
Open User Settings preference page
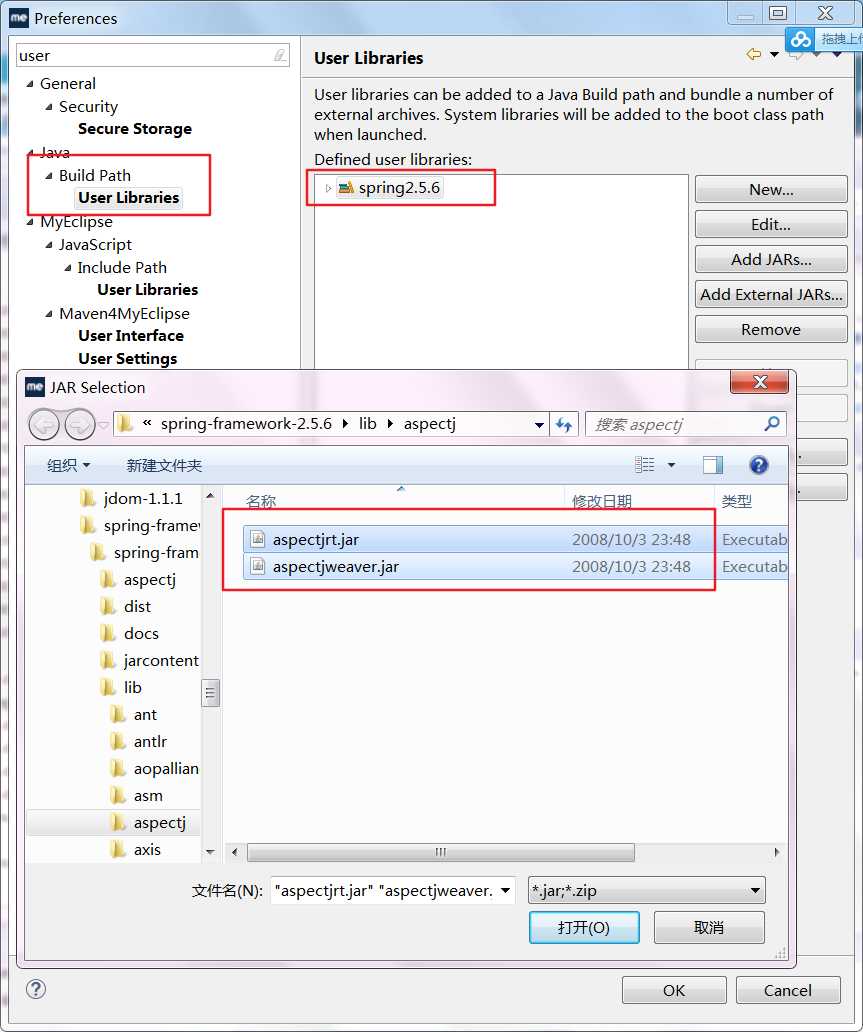point(128,359)
